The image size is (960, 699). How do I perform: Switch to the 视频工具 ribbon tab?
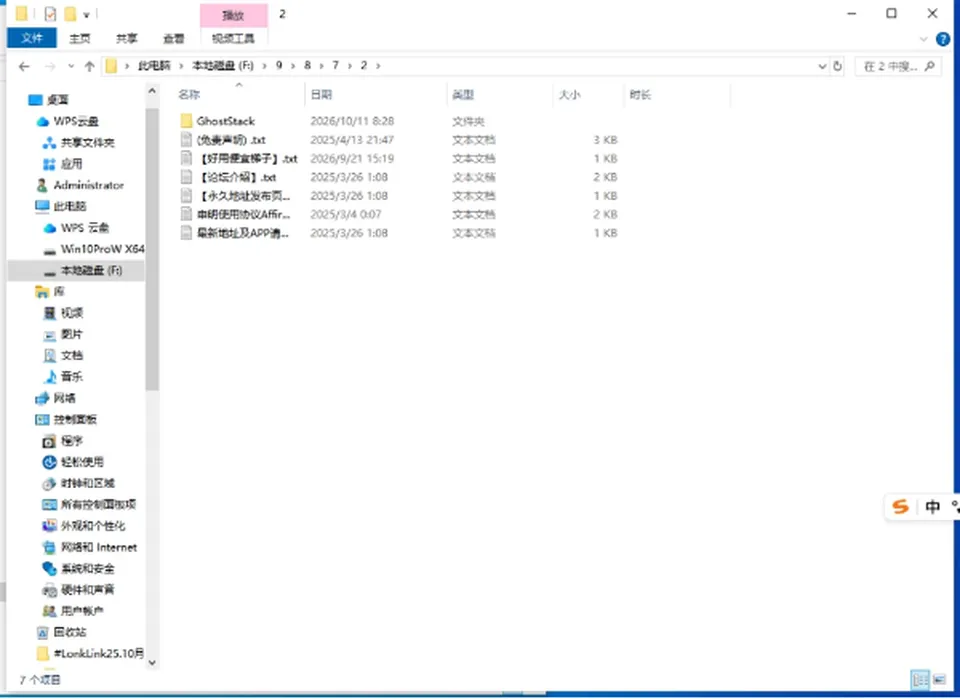coord(233,39)
